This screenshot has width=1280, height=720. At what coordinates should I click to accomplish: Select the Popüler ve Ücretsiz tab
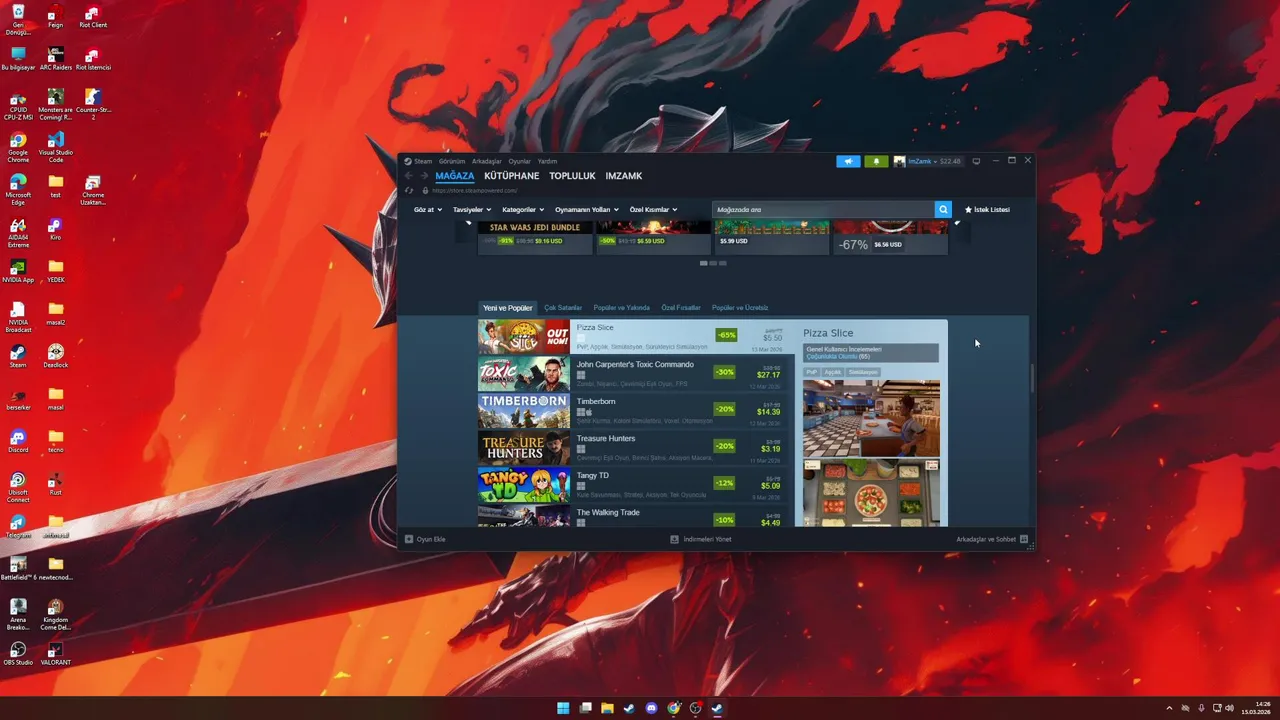point(740,308)
